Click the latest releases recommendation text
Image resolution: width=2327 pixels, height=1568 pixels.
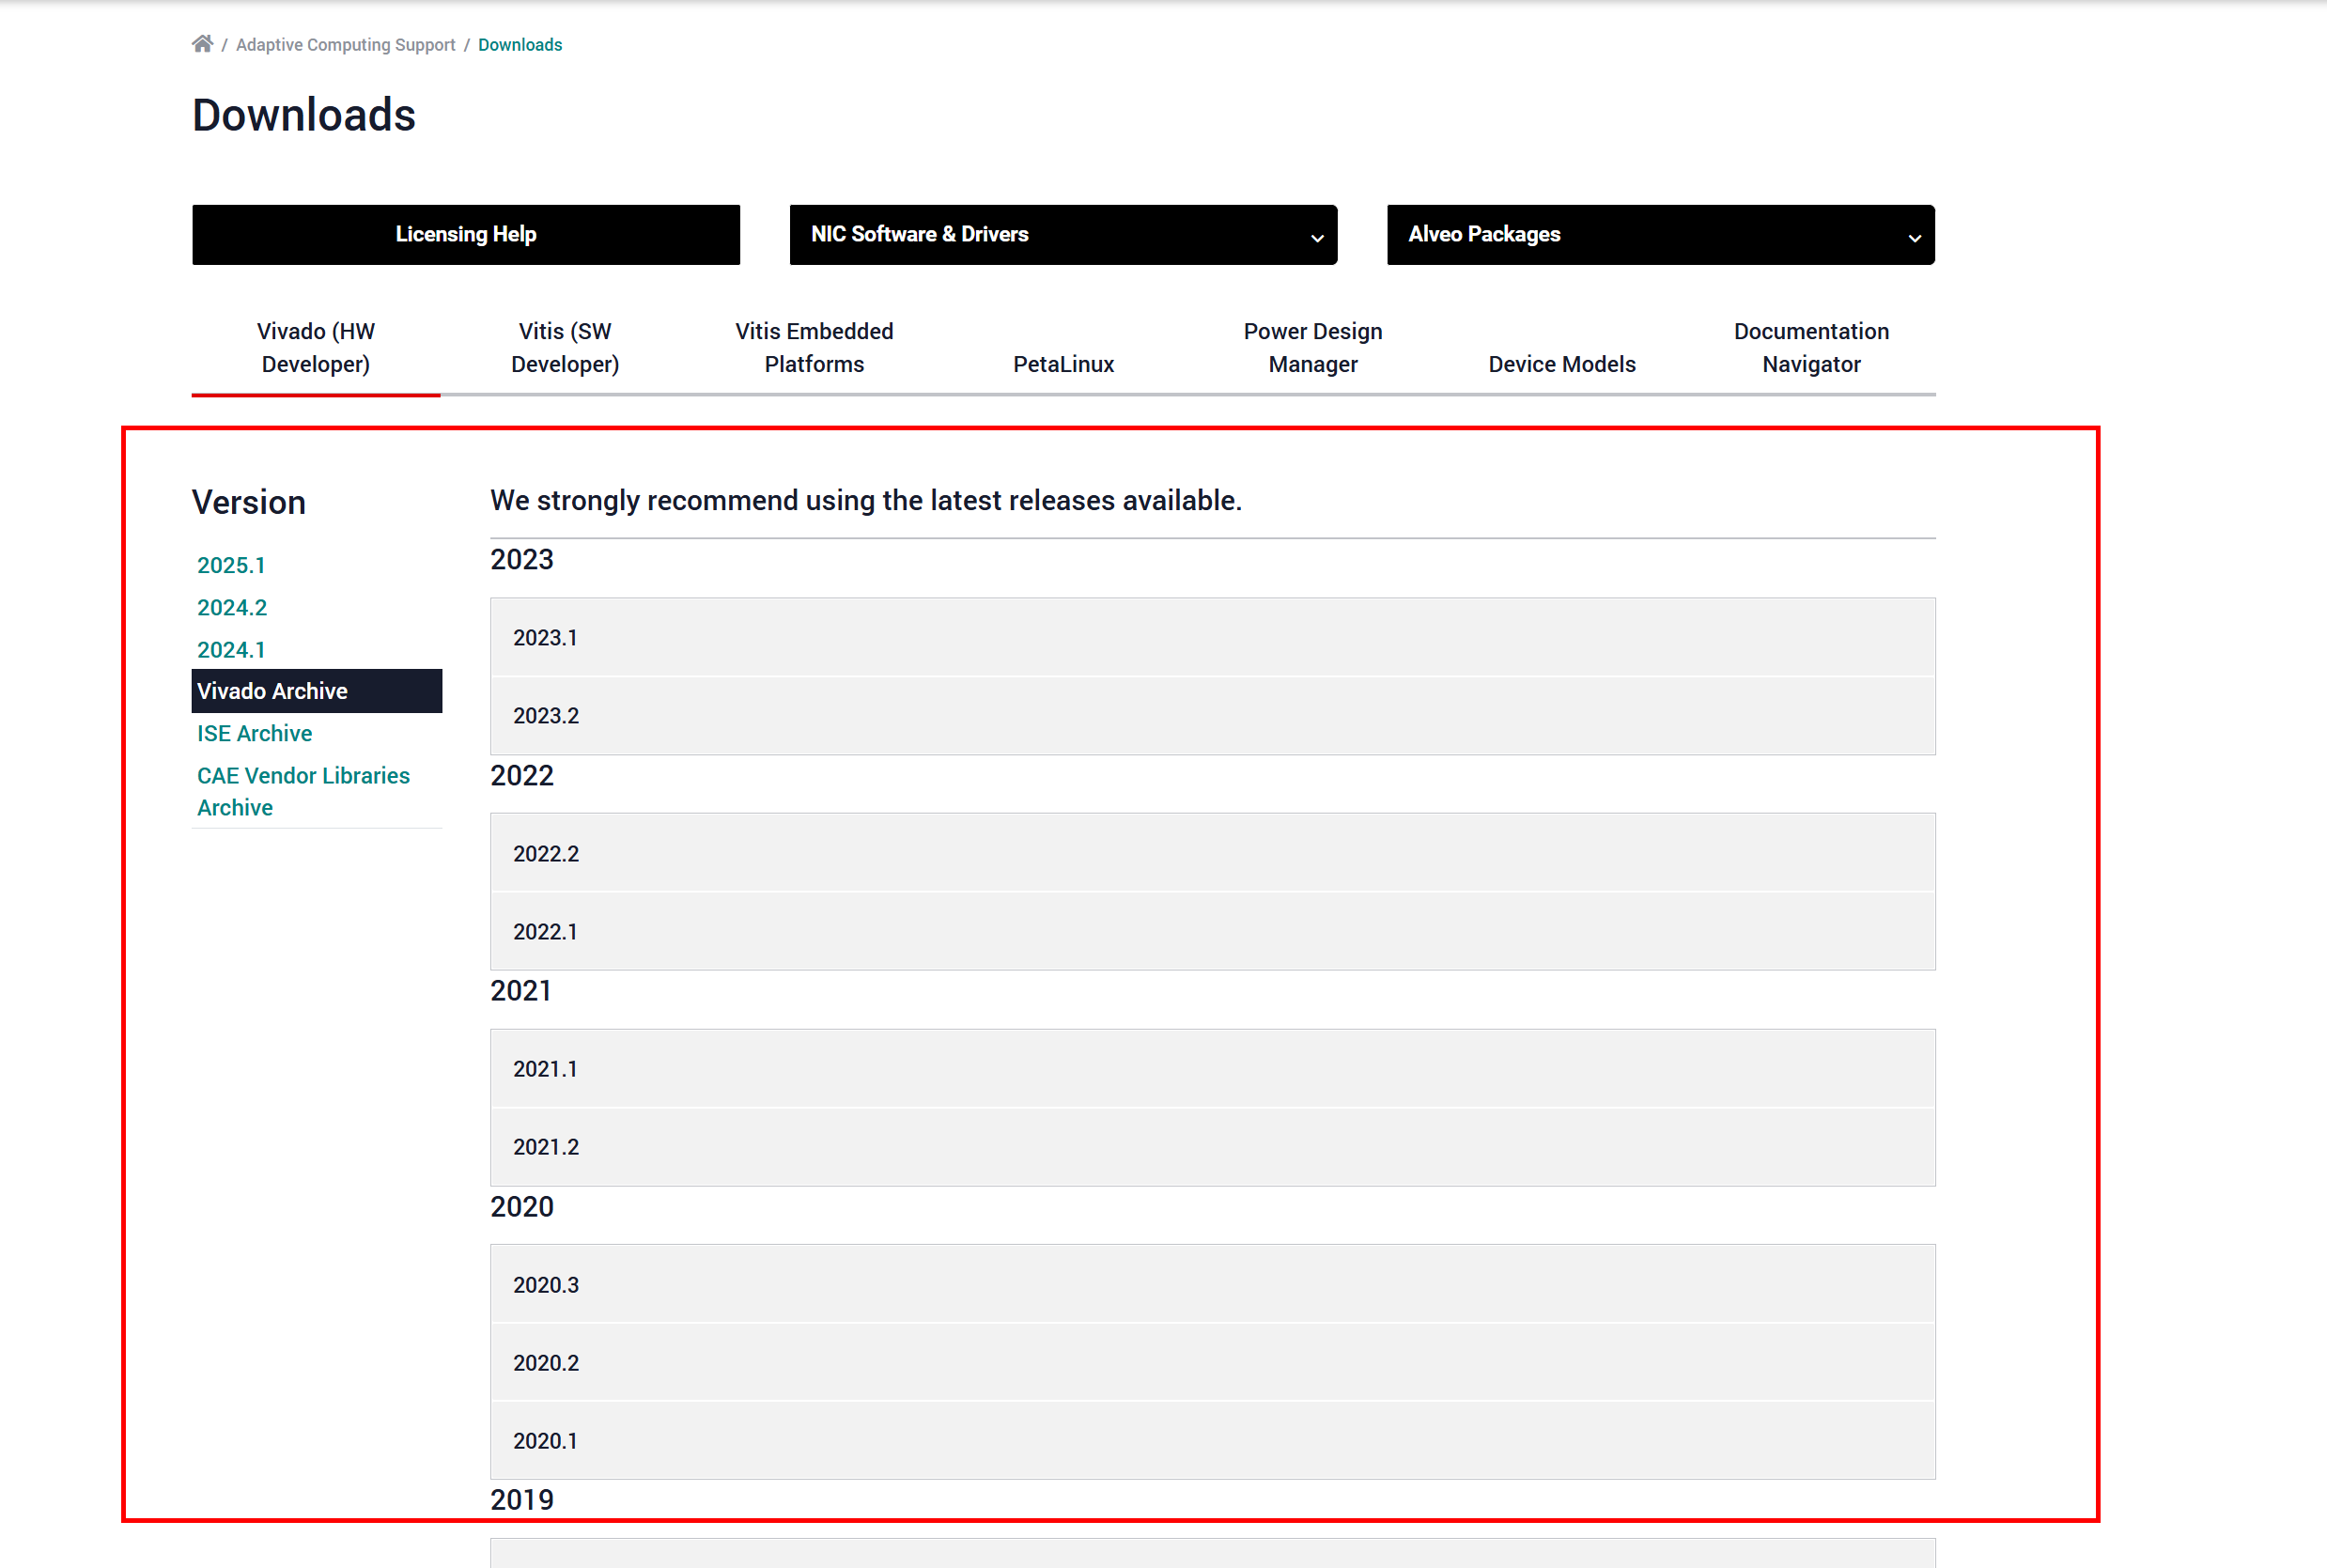coord(866,500)
